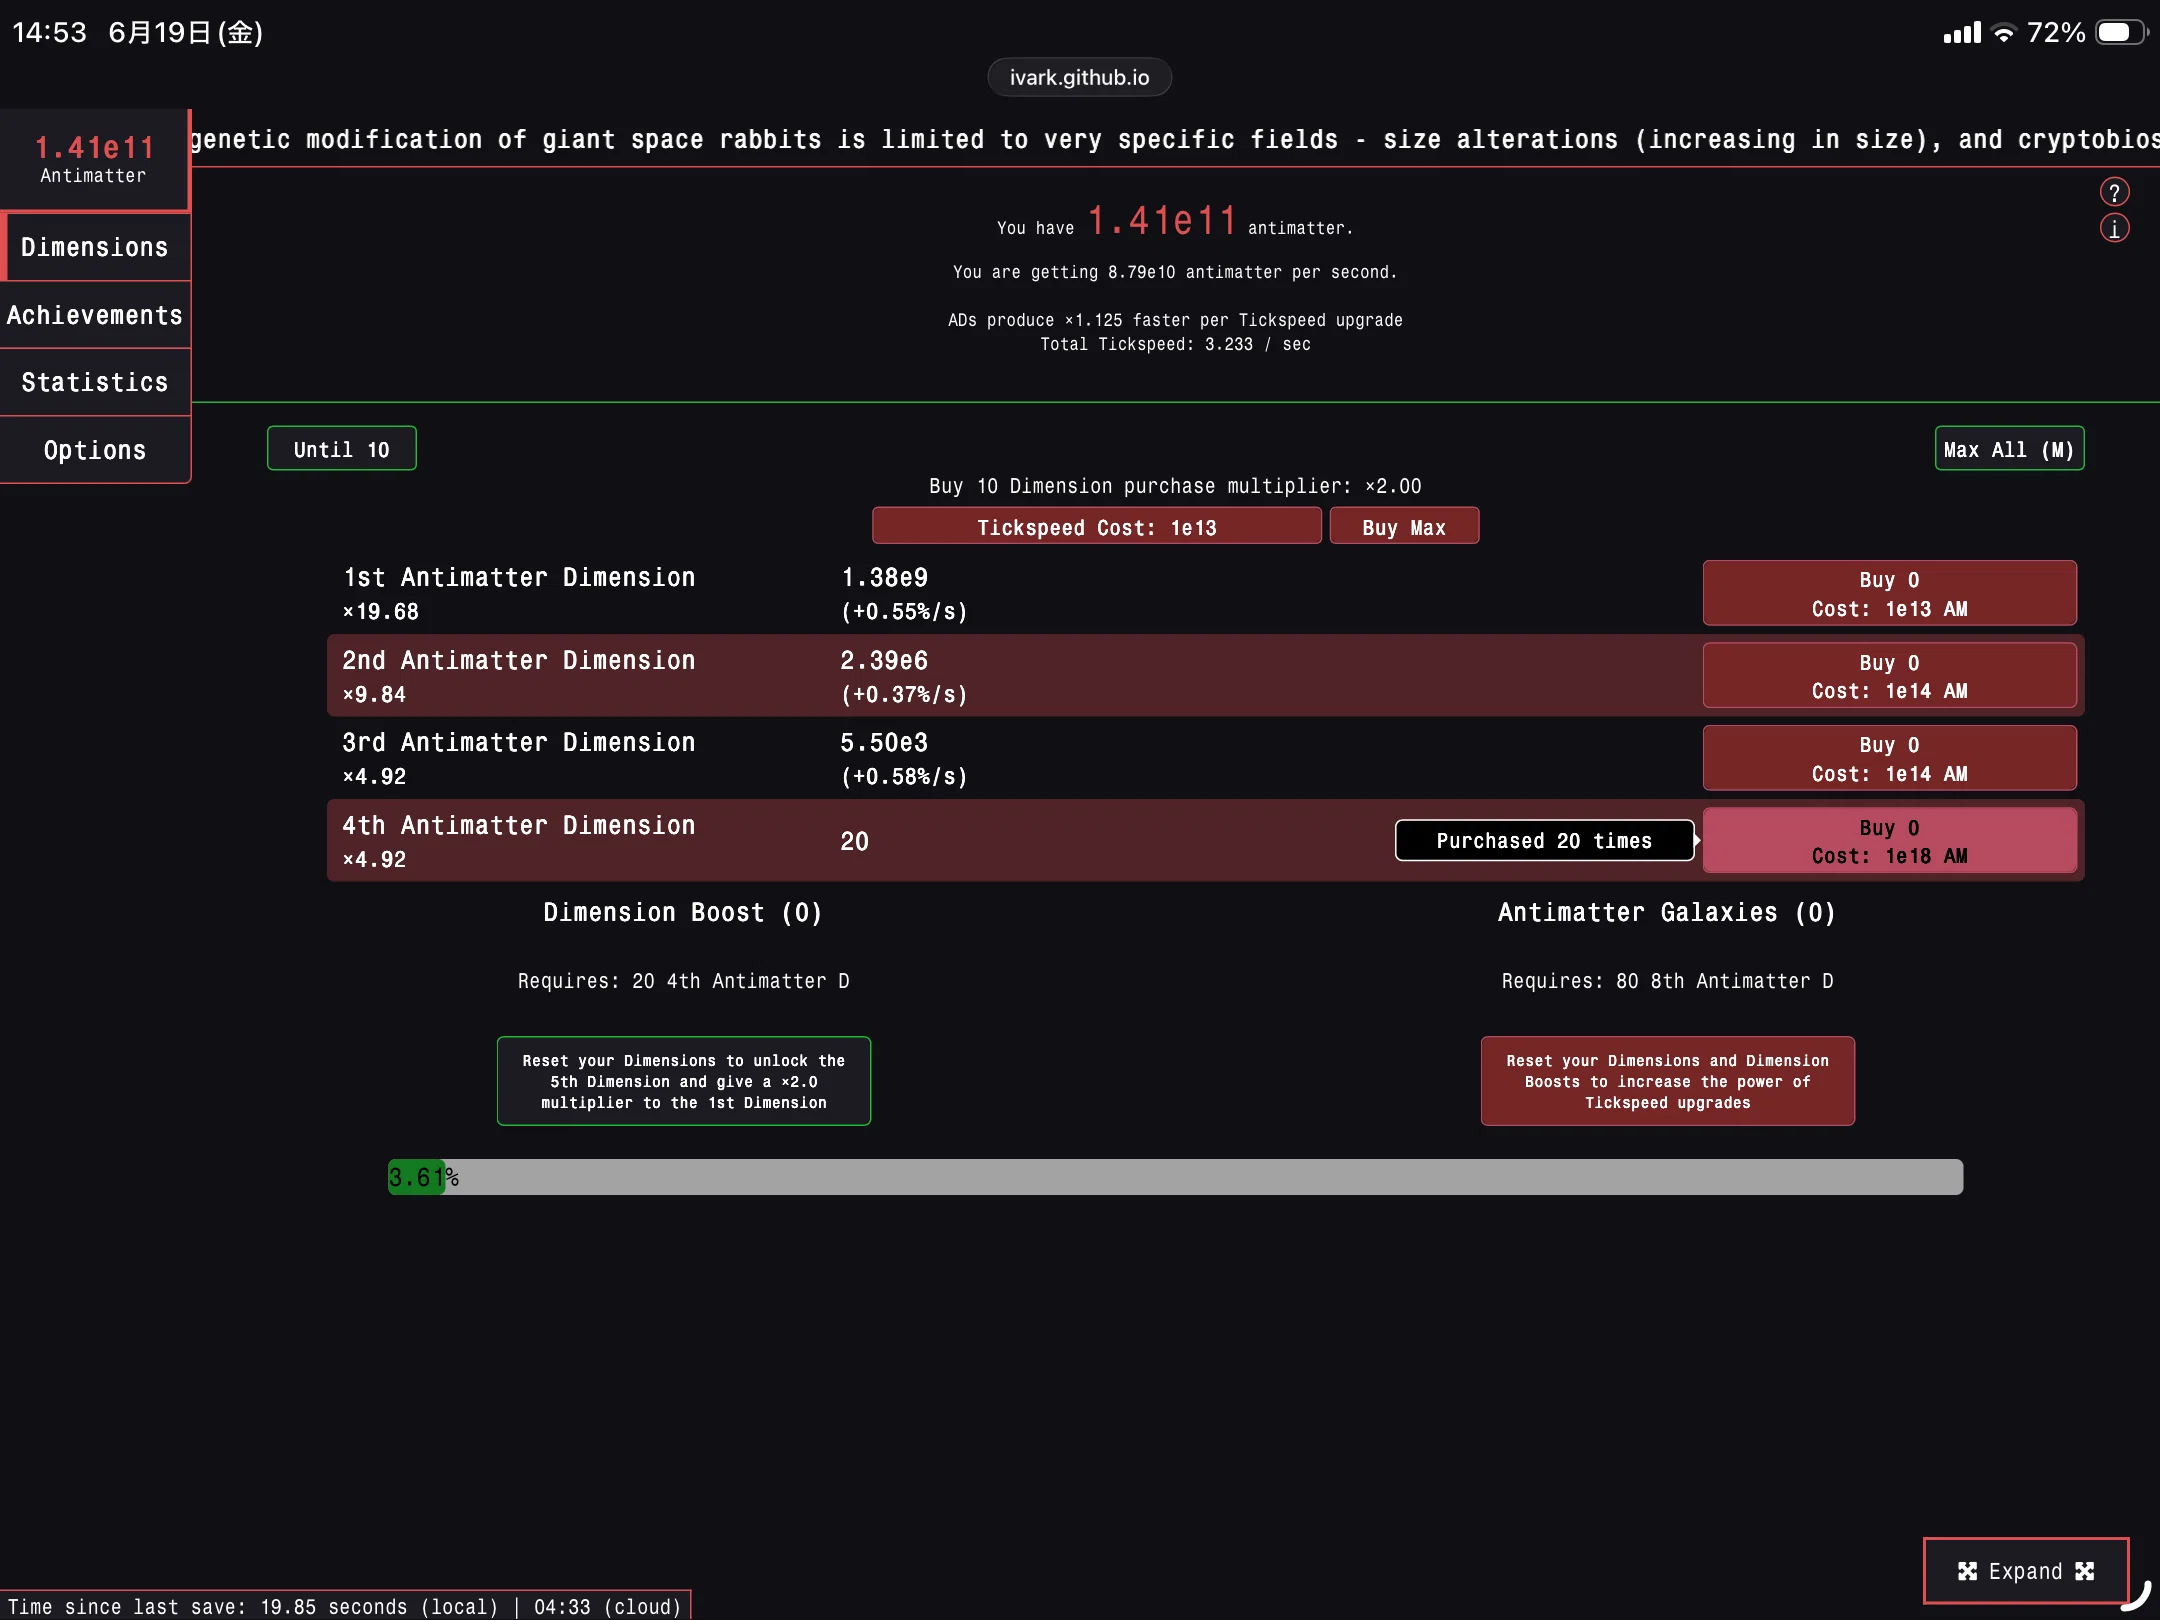Image resolution: width=2160 pixels, height=1620 pixels.
Task: Click the 3.61% progress bar
Action: point(1175,1177)
